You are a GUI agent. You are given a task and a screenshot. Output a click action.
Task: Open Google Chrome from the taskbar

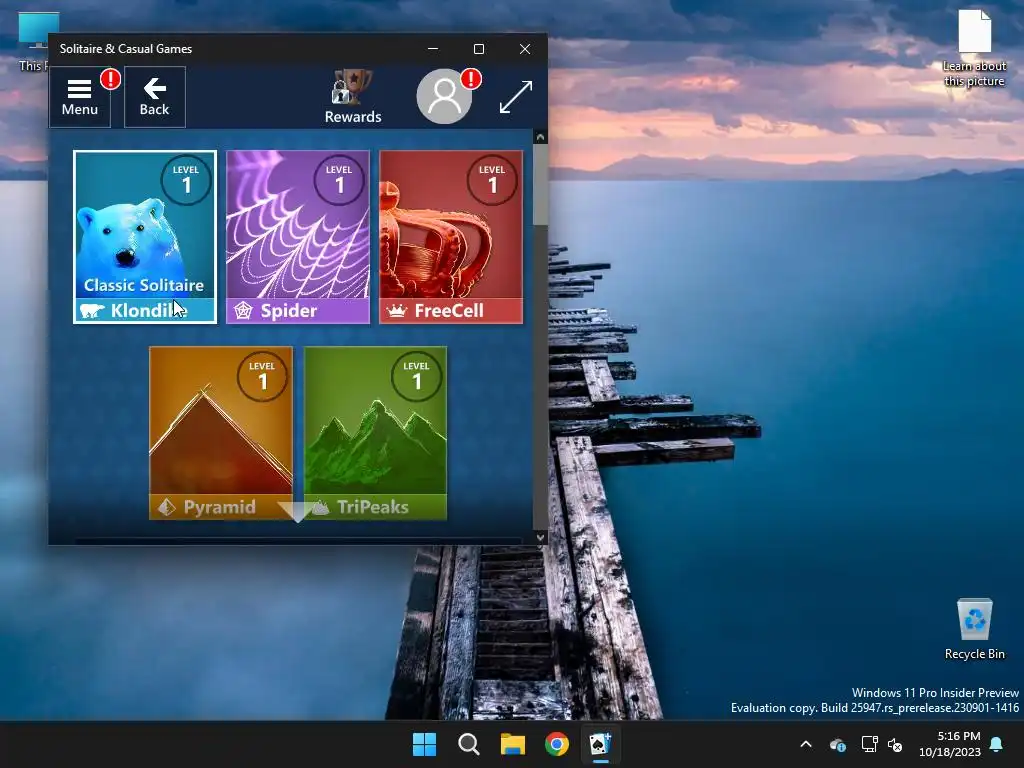[557, 744]
